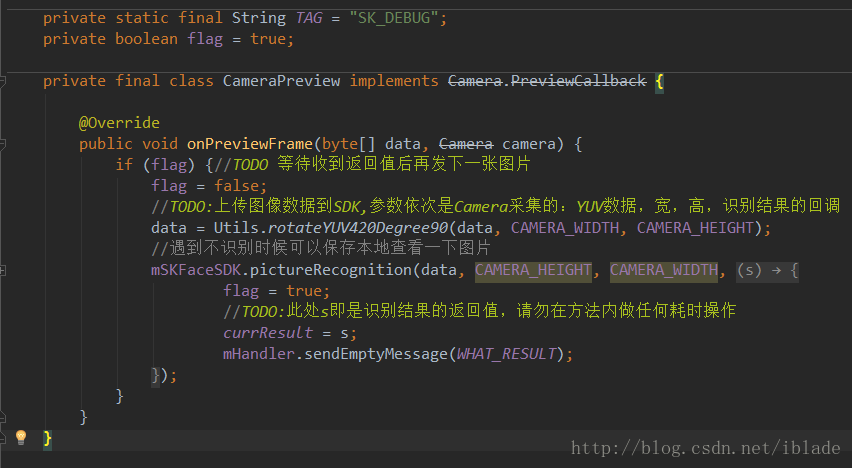Click the String type keyword
Screen dimensions: 852x468
[259, 18]
